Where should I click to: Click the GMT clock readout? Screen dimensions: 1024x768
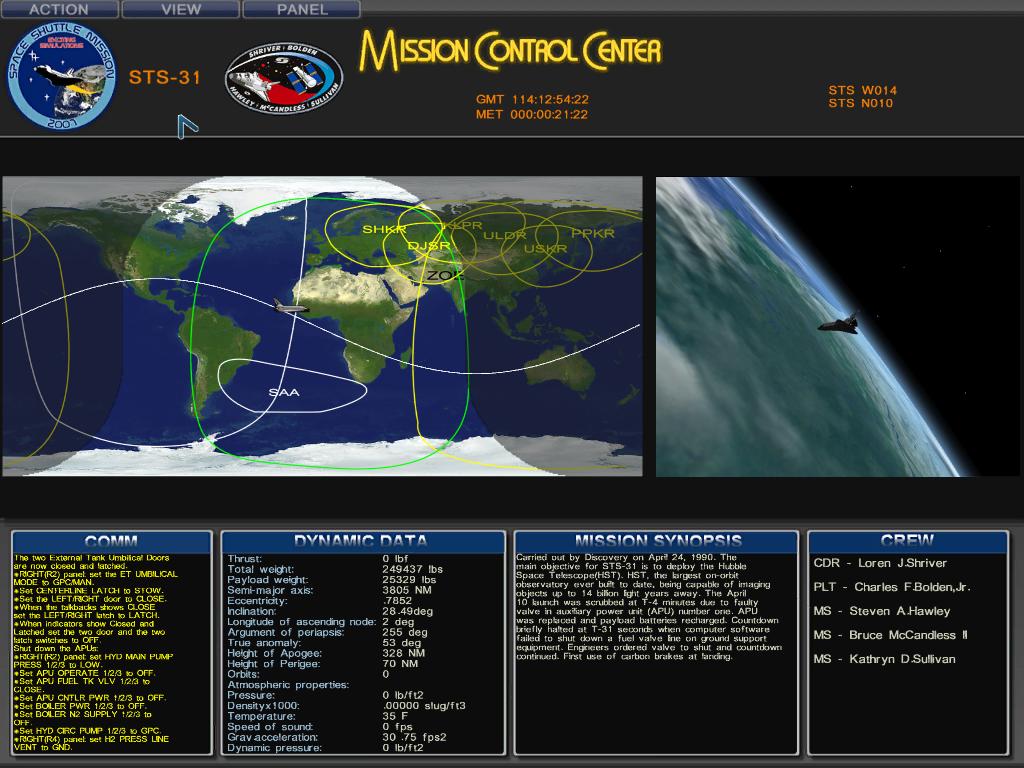pyautogui.click(x=532, y=99)
